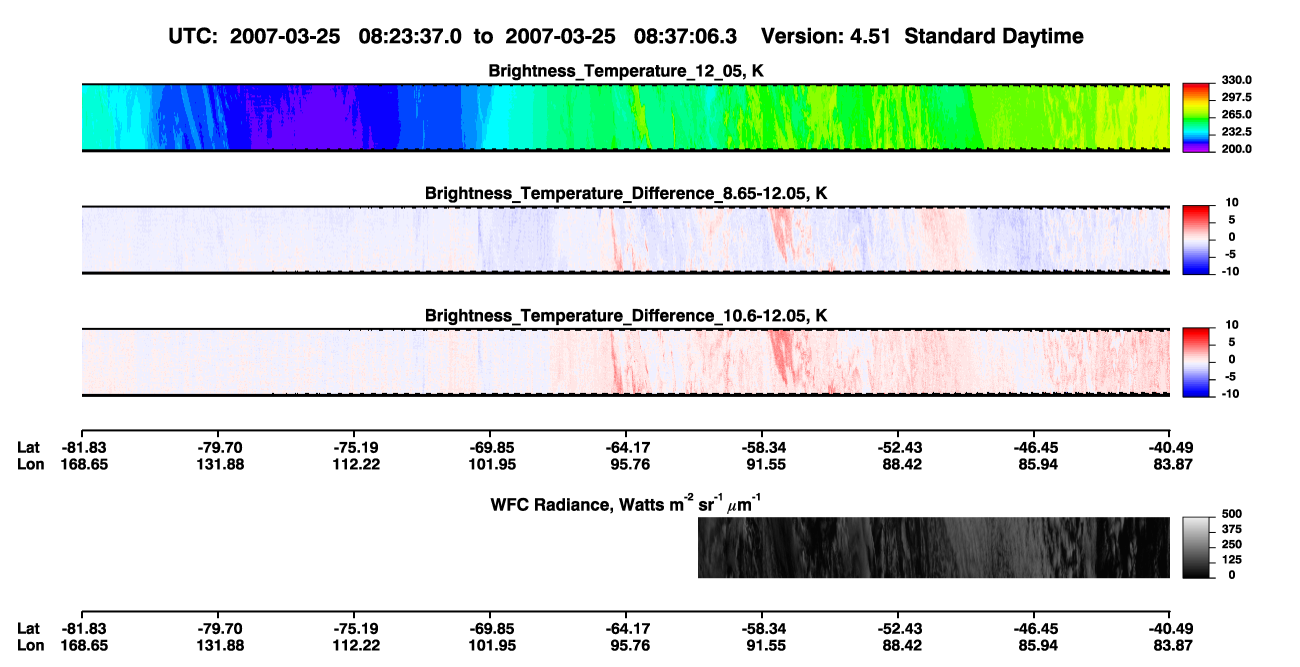Click latitude -40.49 on the axis above WFC Radiance
The width and height of the screenshot is (1300, 667).
(x=1170, y=448)
